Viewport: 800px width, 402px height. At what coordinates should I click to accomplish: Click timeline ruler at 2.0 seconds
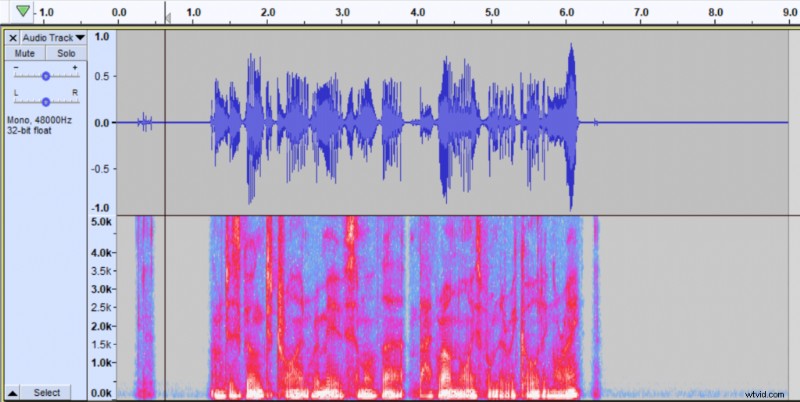click(268, 12)
